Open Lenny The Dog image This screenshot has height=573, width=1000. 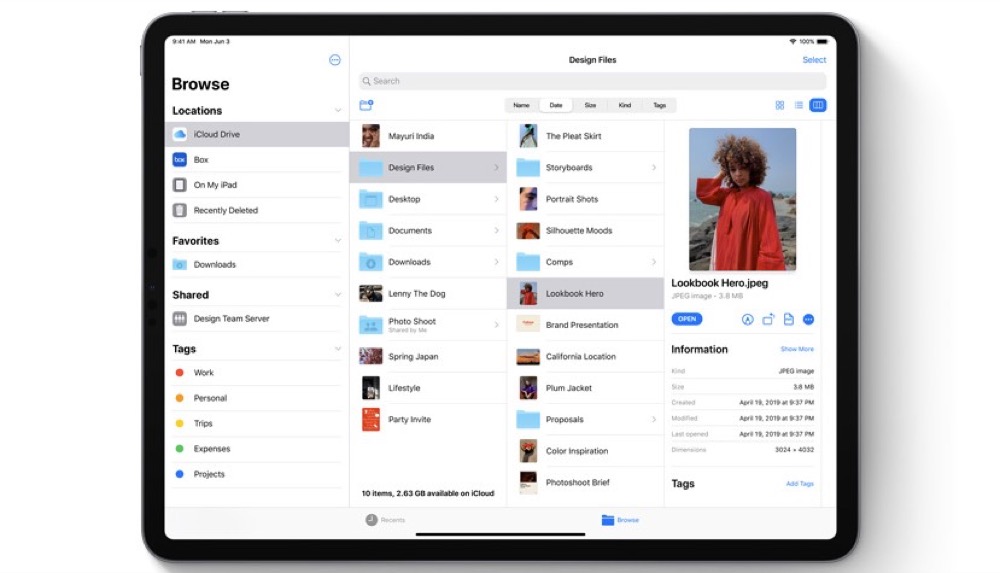tap(429, 294)
